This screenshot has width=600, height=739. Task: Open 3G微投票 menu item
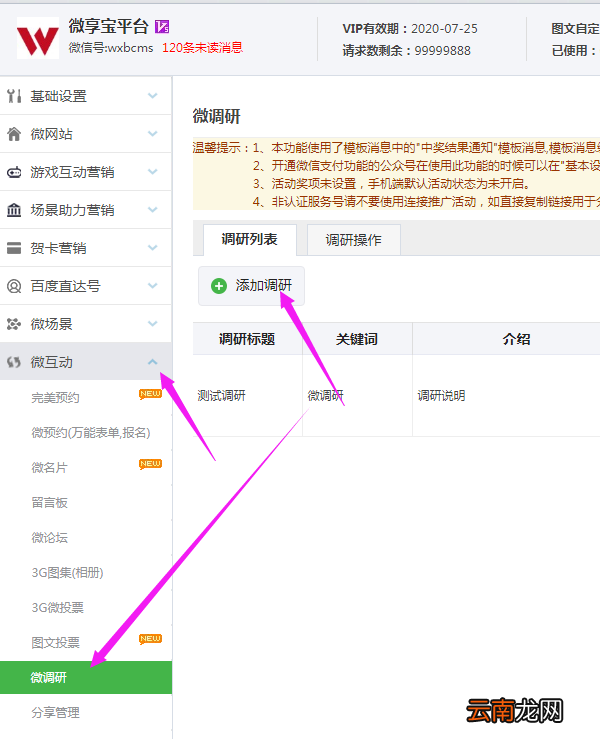(x=58, y=608)
